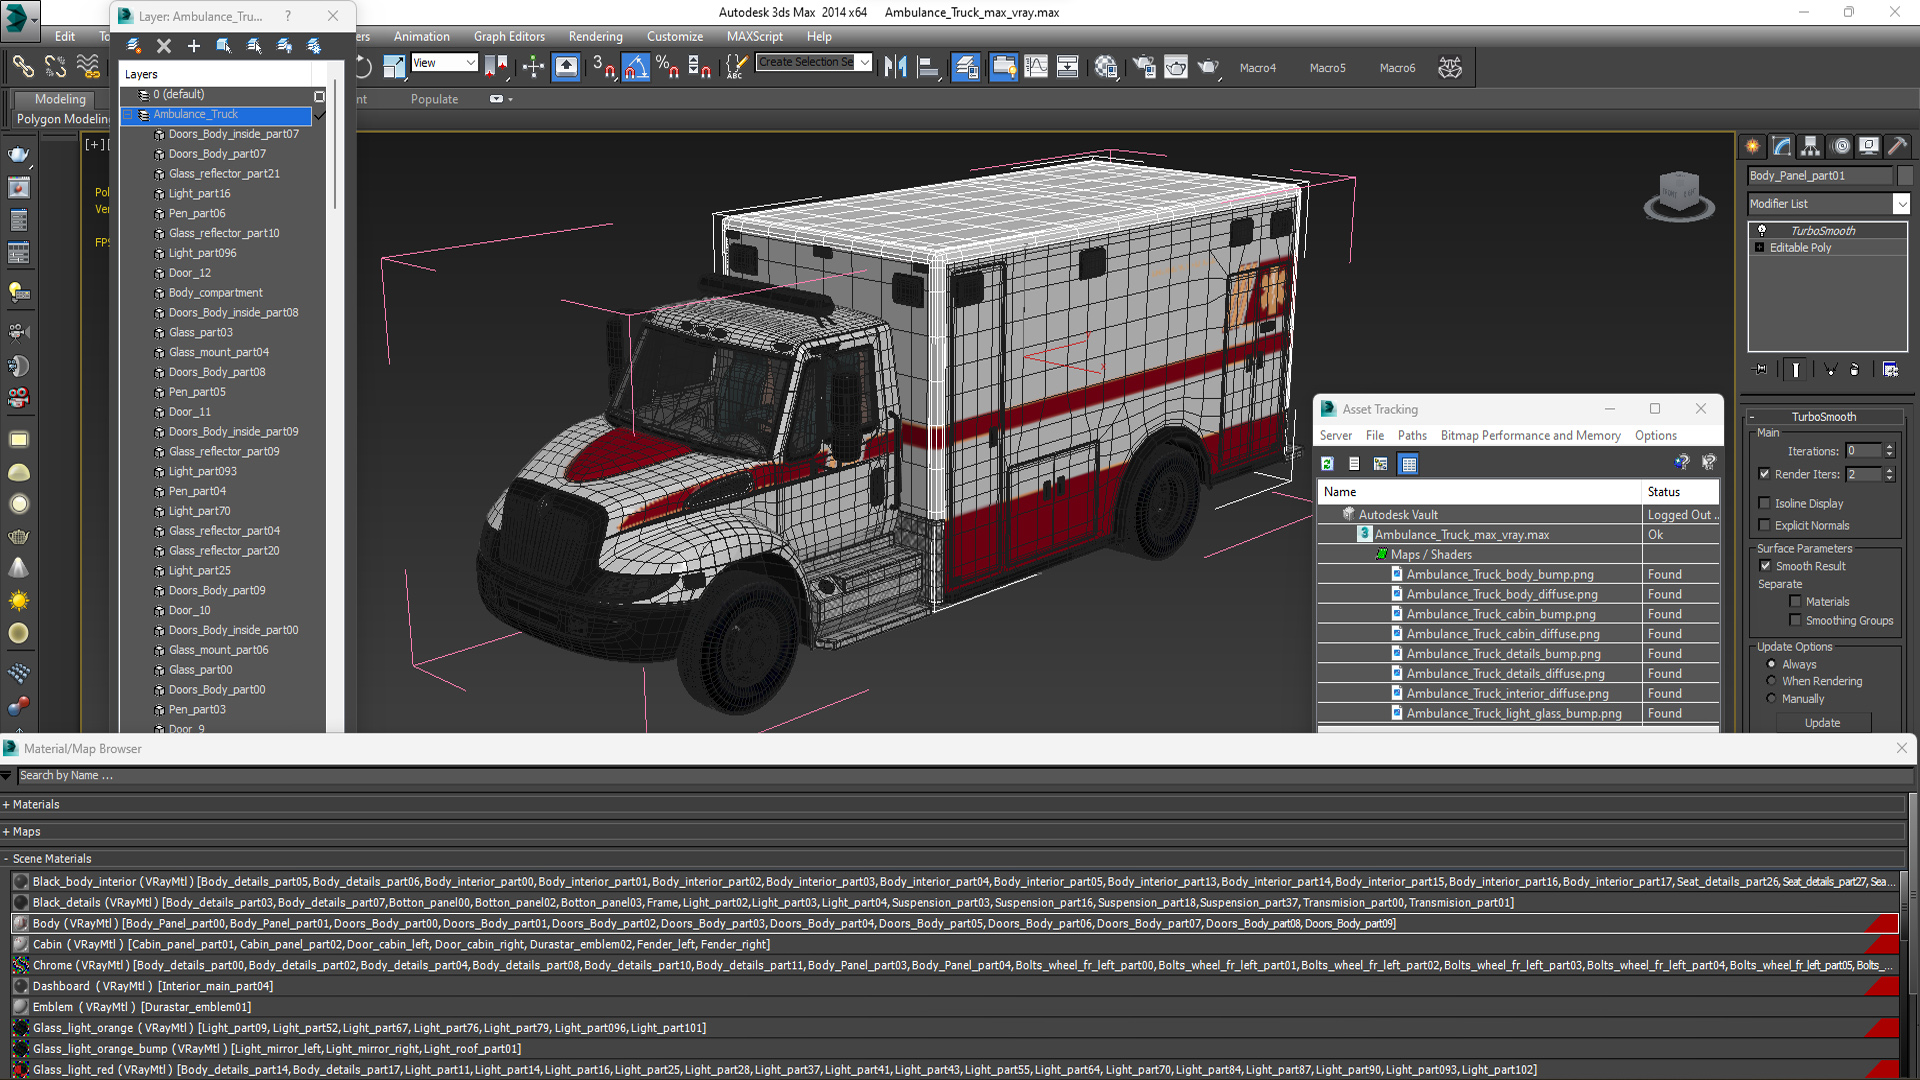Image resolution: width=1920 pixels, height=1080 pixels.
Task: Click table view icon in Asset Tracking
Action: (x=1409, y=464)
